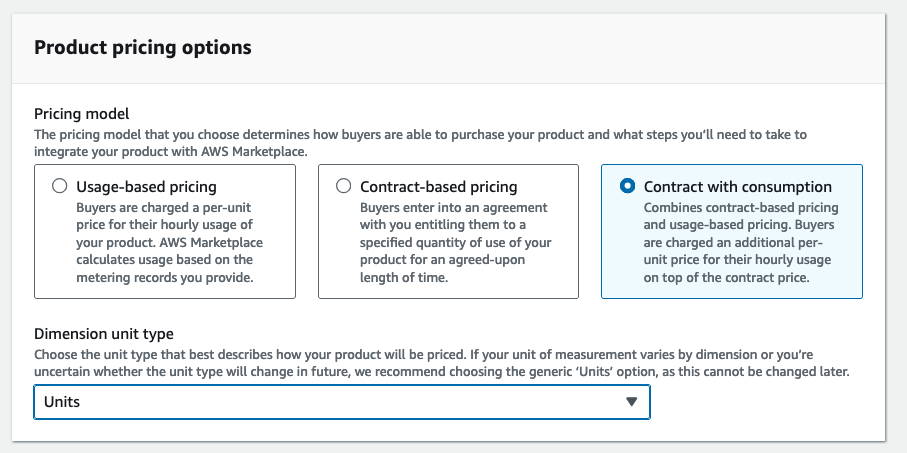Screen dimensions: 907x453
Task: Open the Dimension unit type dropdown
Action: [x=341, y=402]
